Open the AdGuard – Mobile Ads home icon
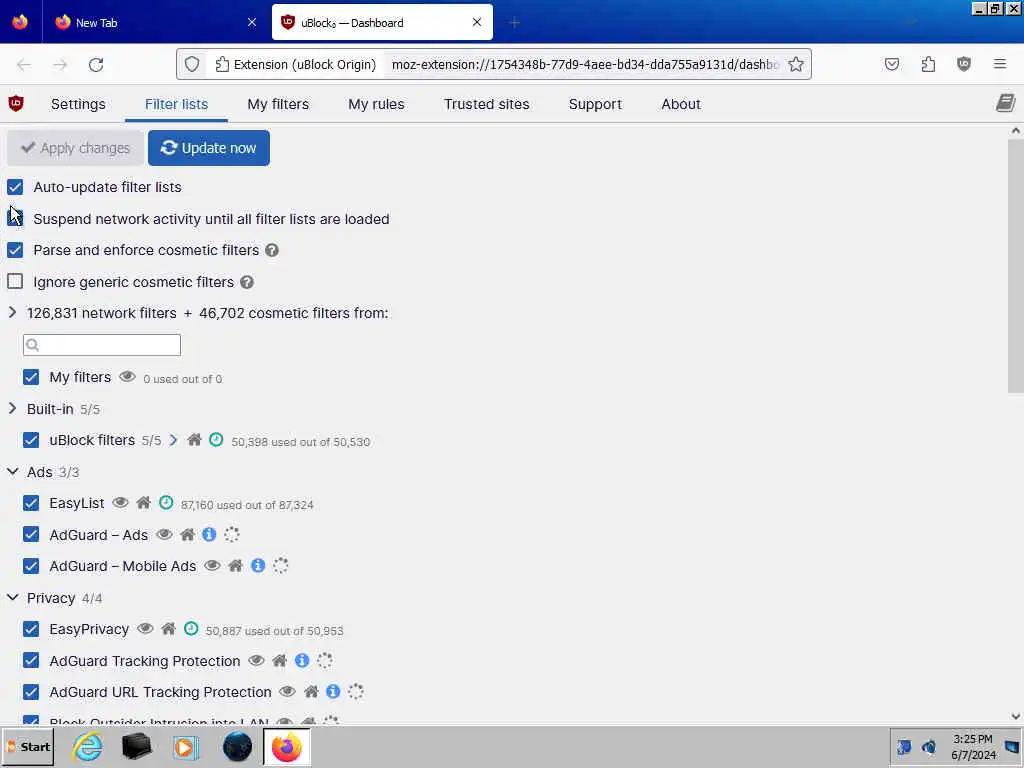 [236, 566]
